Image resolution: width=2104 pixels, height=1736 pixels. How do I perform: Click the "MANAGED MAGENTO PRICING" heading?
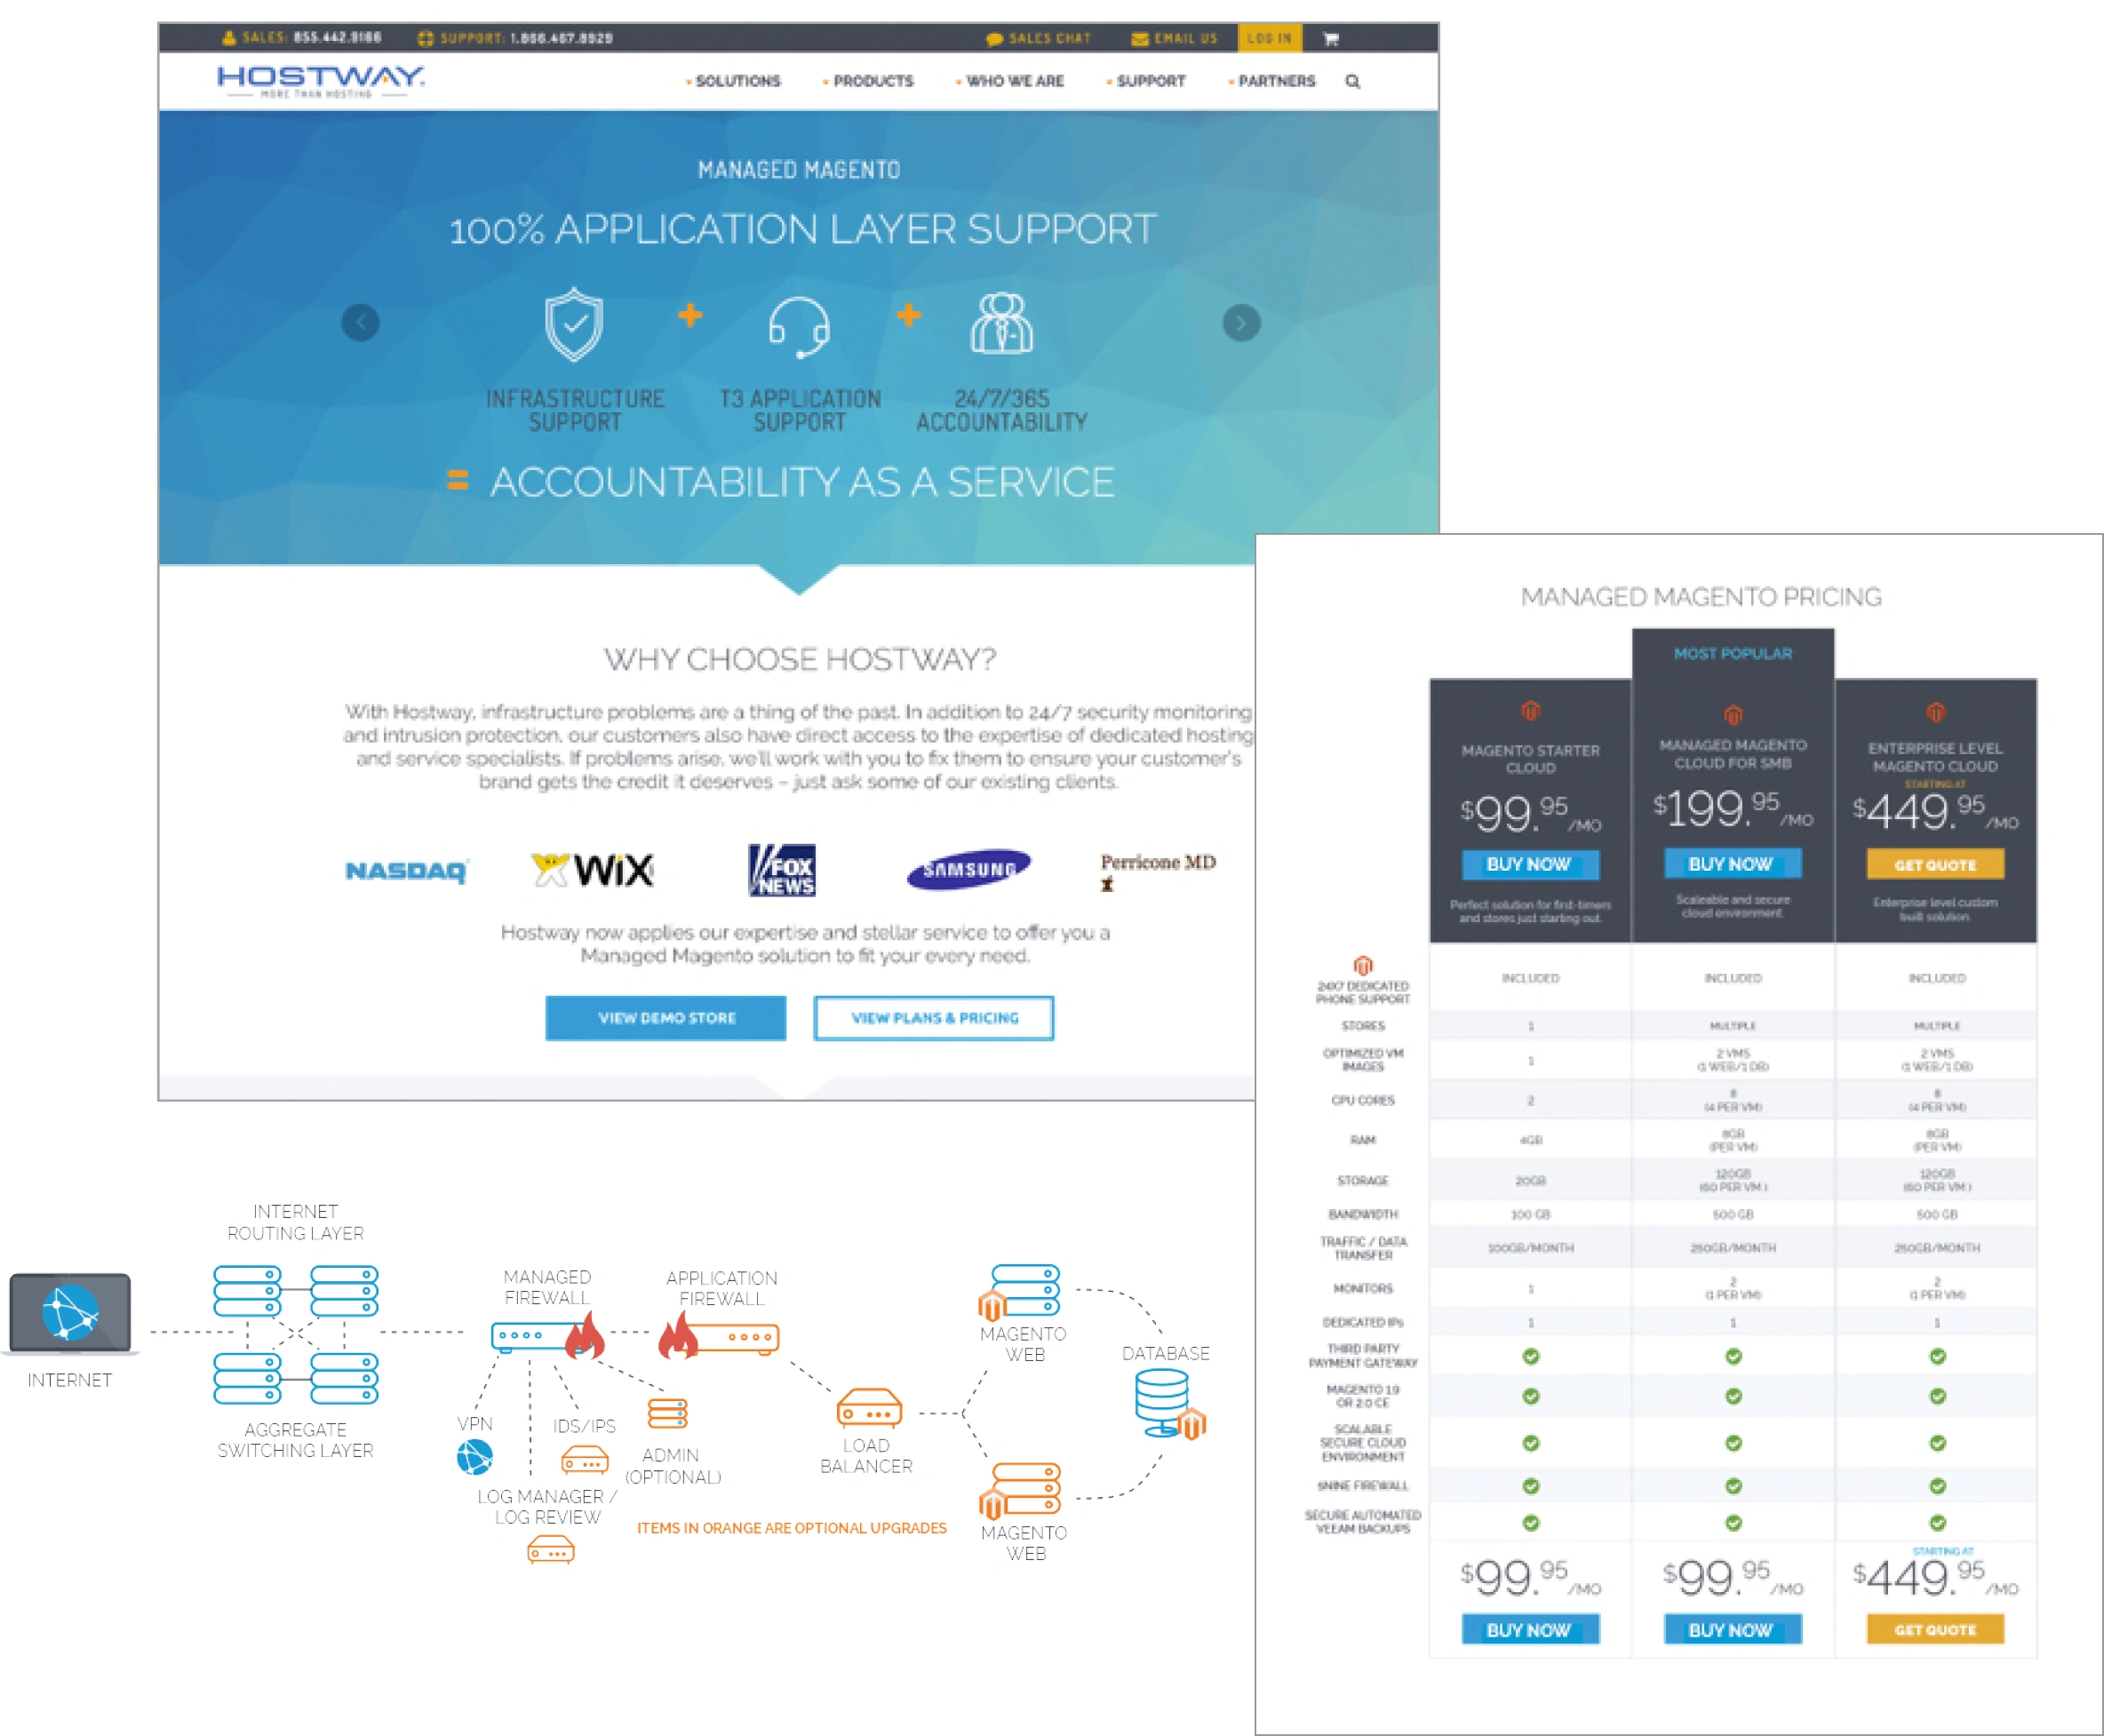coord(1701,597)
